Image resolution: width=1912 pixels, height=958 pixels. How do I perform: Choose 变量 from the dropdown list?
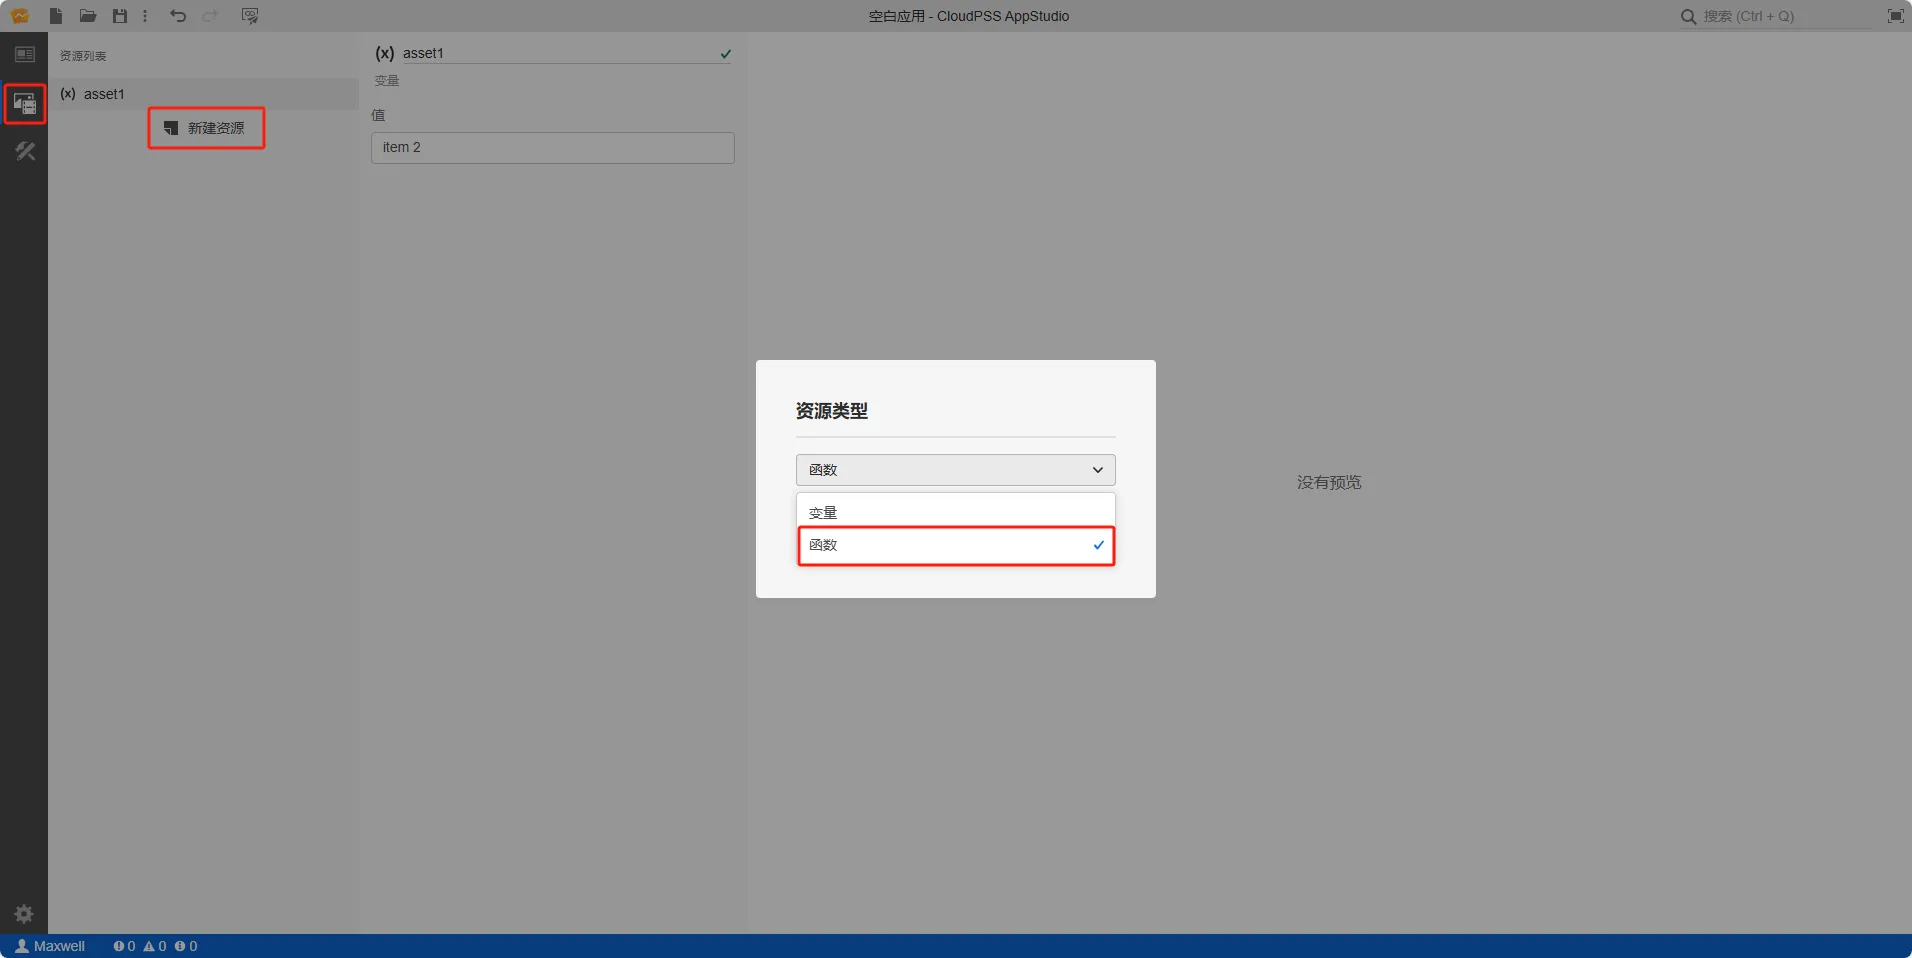(956, 513)
